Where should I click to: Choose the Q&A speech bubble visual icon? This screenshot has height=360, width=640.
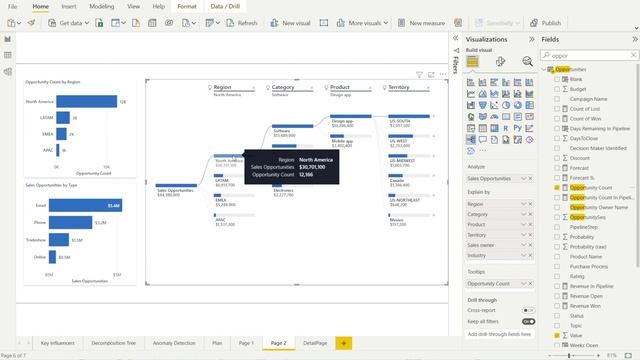pos(482,140)
